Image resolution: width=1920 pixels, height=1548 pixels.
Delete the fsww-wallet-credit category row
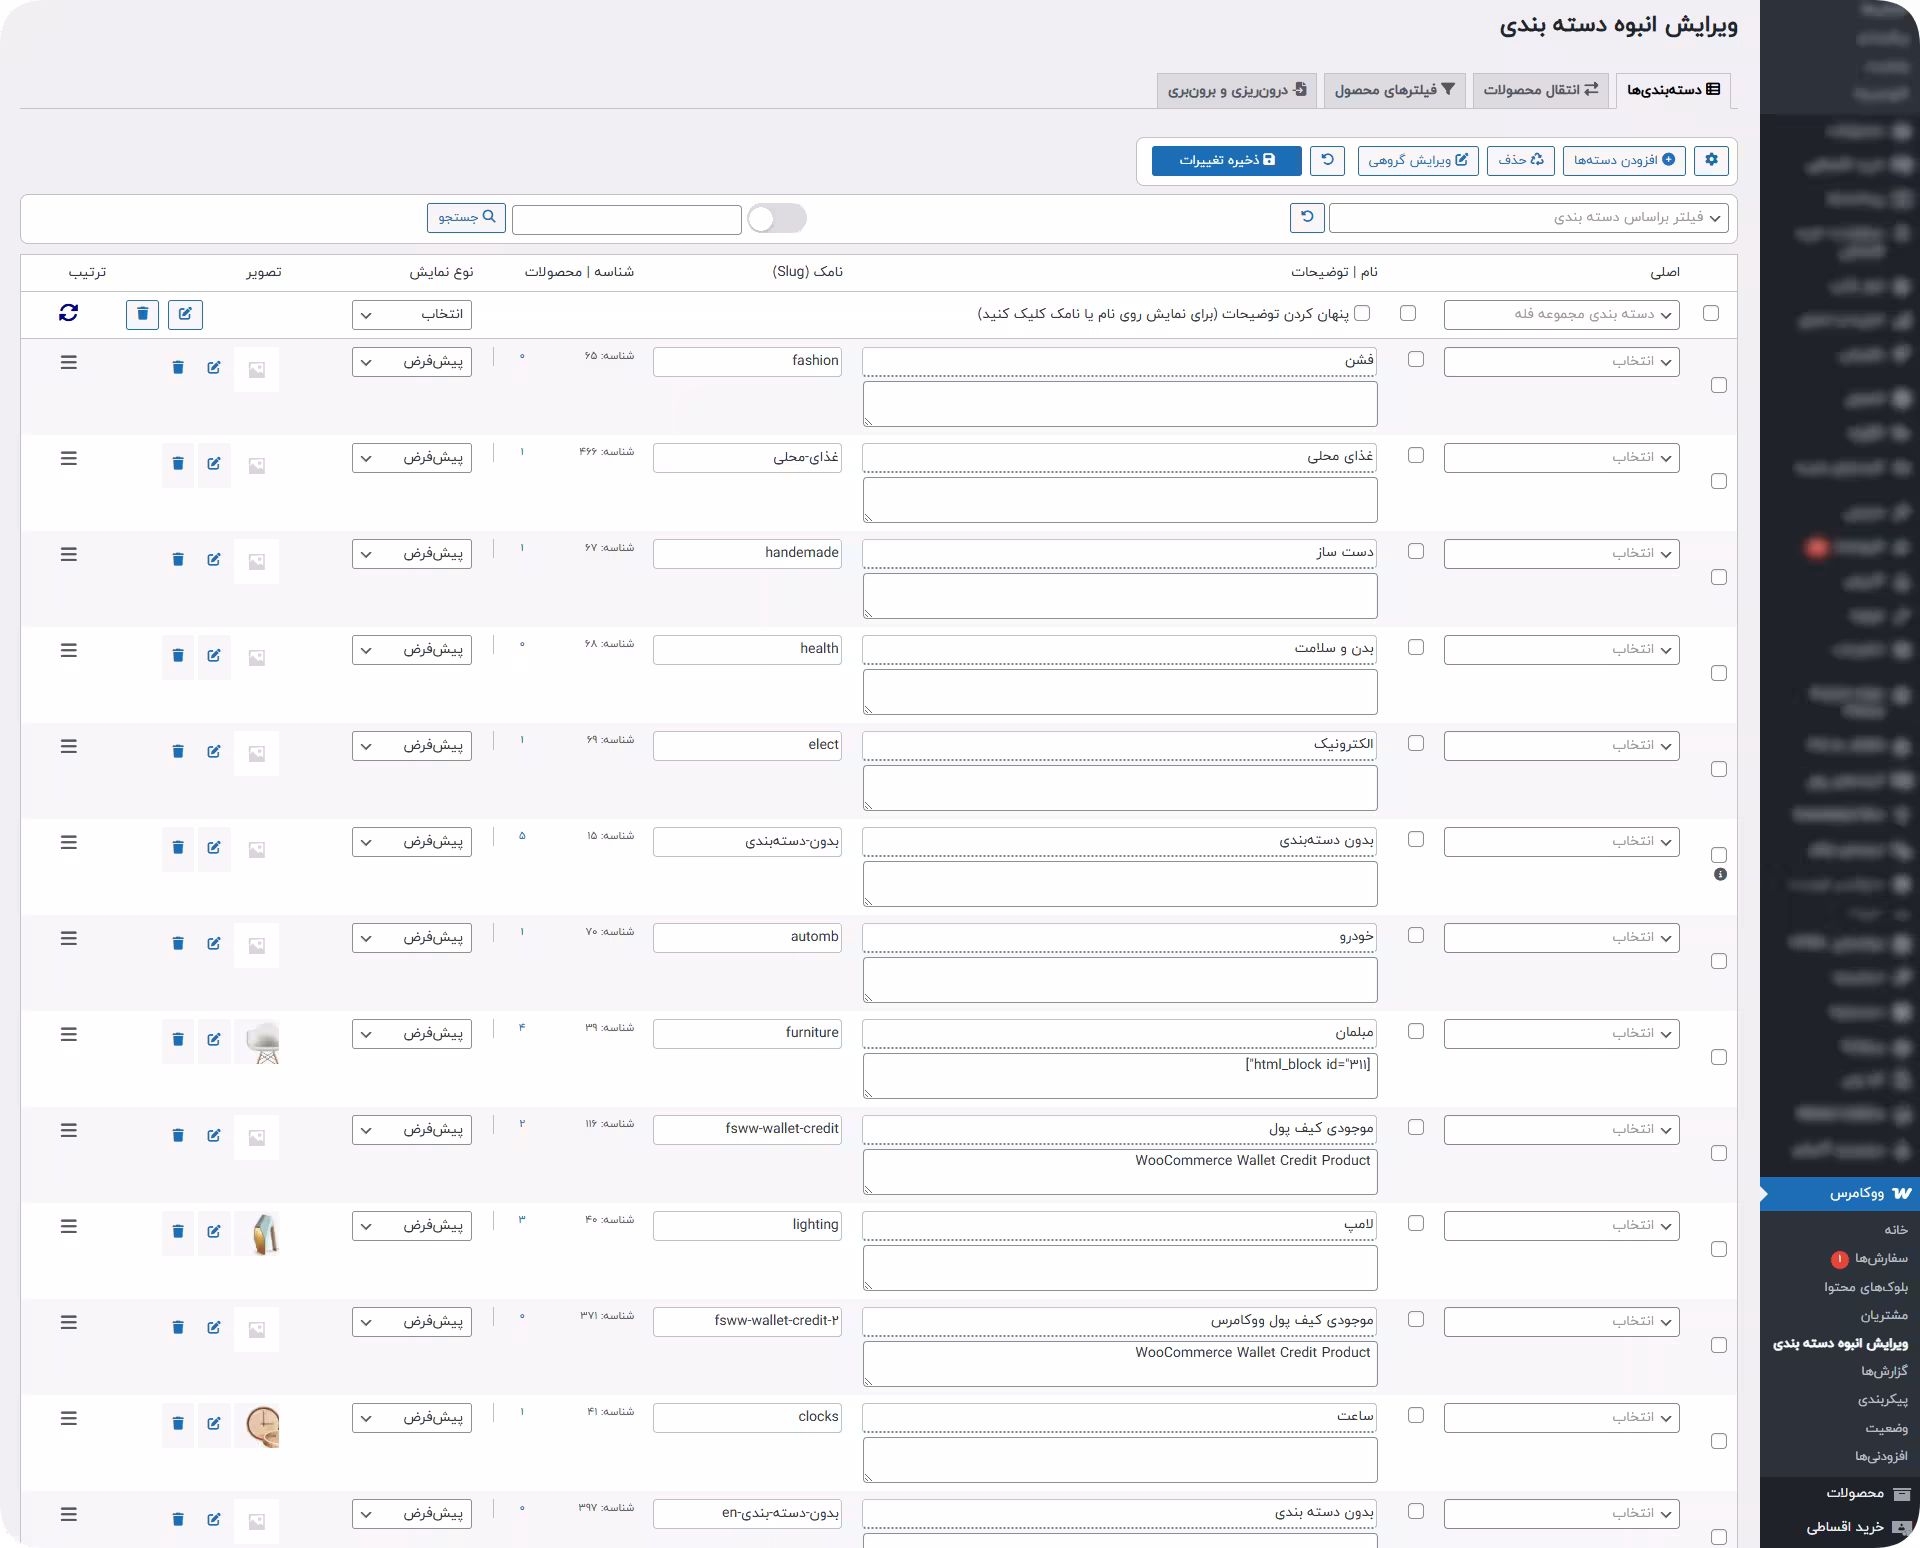click(x=178, y=1136)
